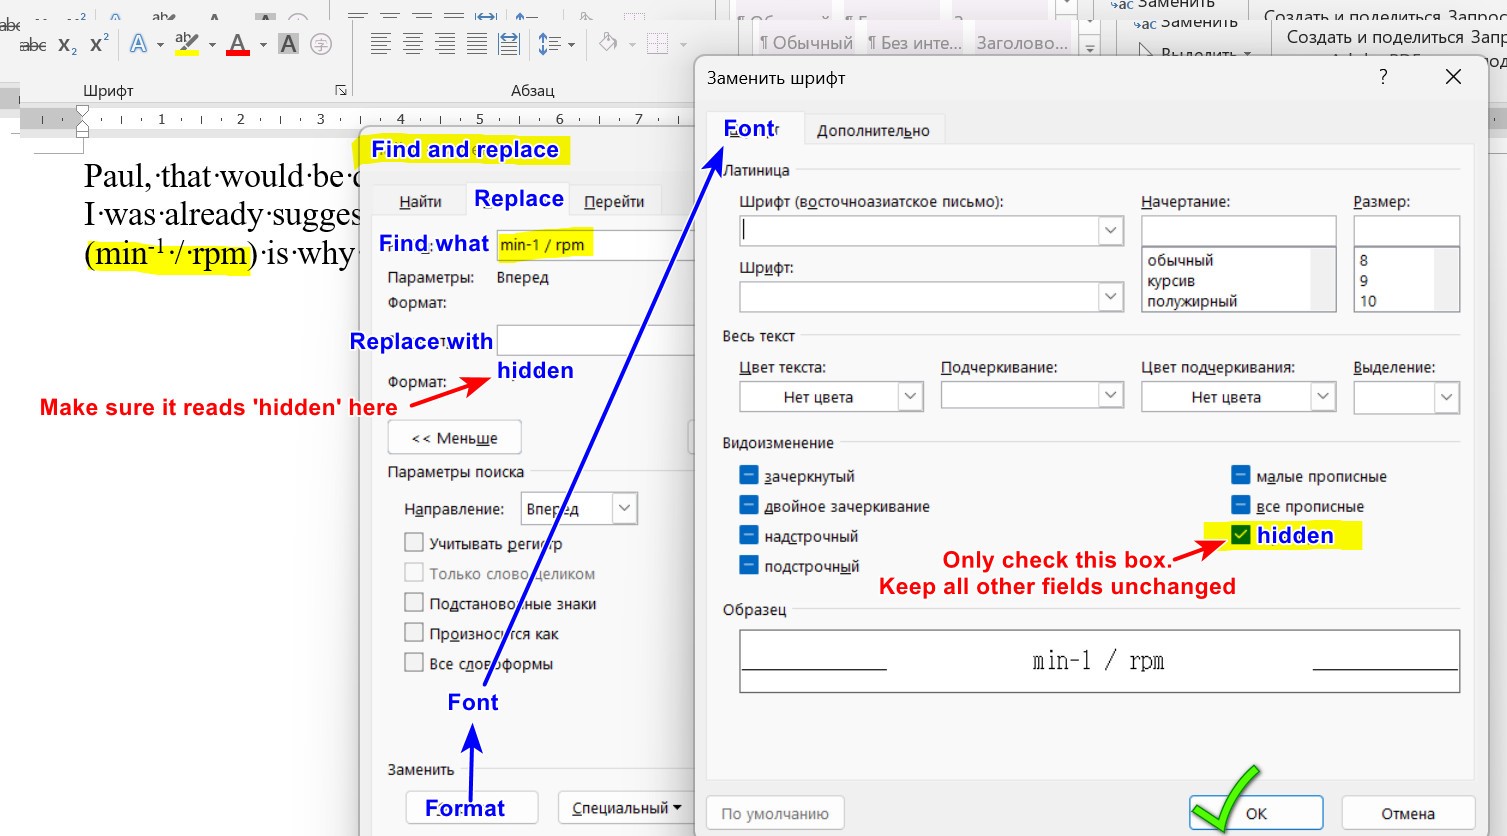Toggle малые прописные checkbox
The image size is (1507, 836).
point(1241,475)
